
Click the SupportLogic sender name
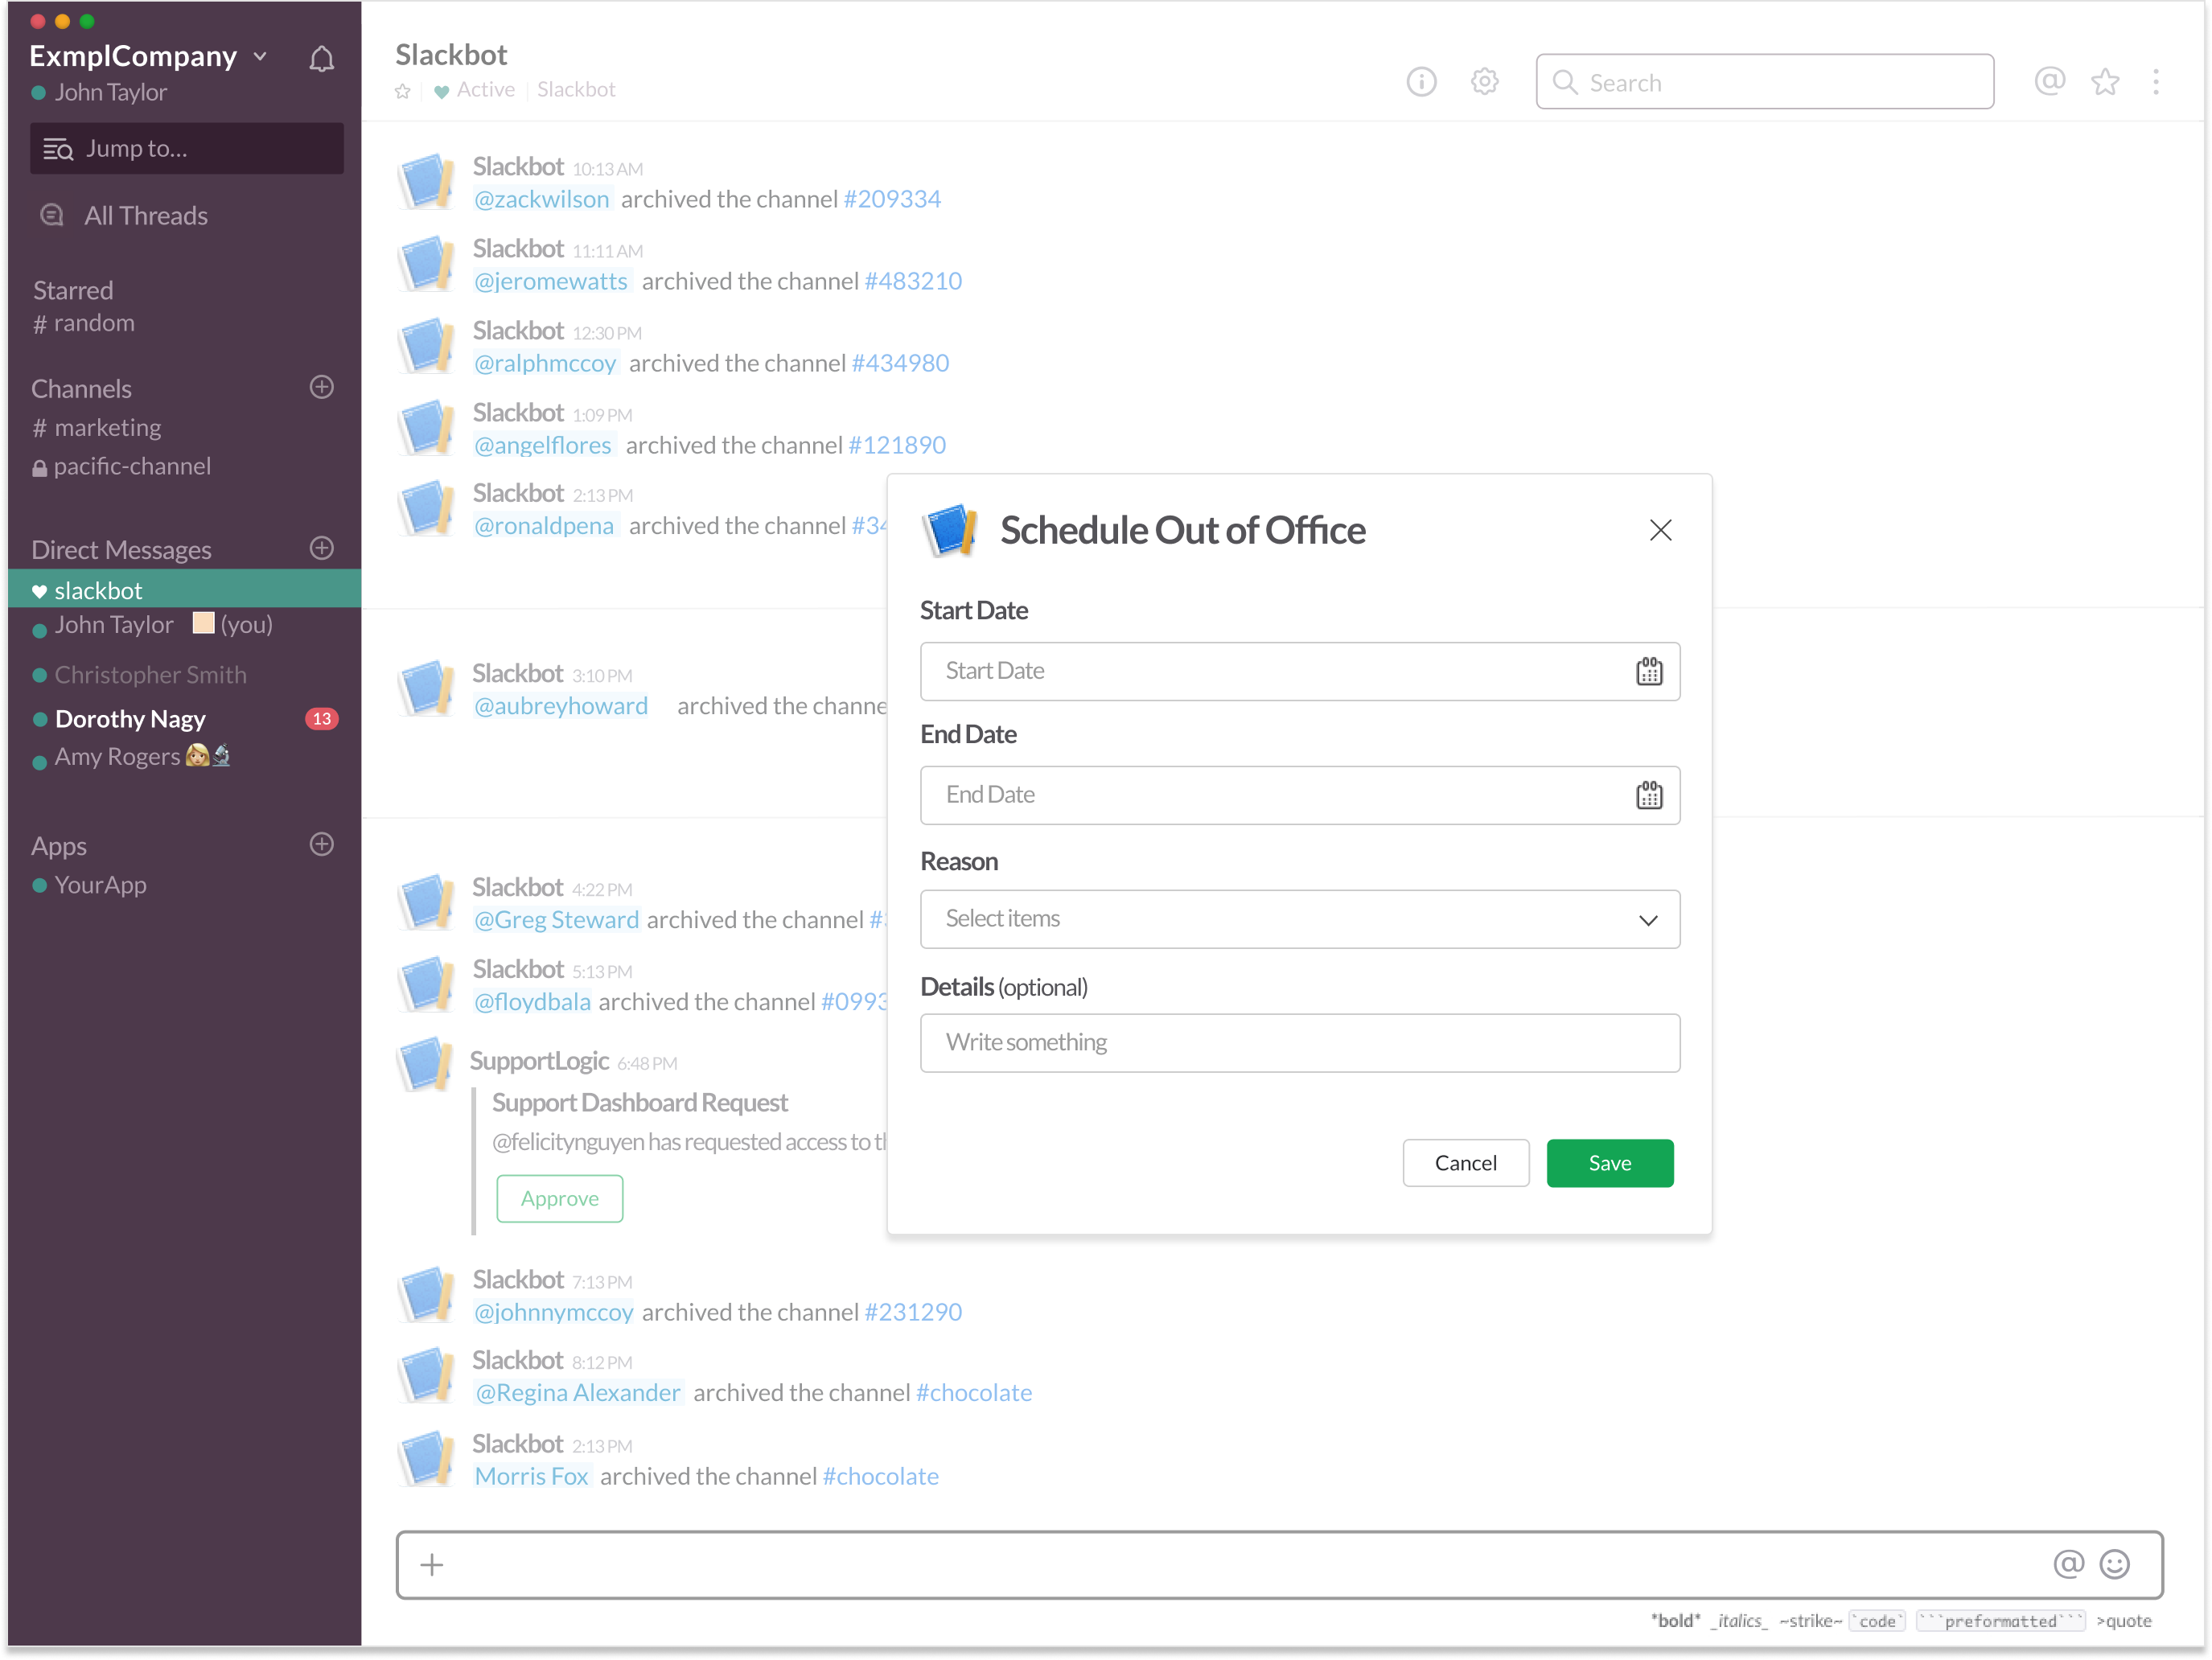pos(540,1061)
